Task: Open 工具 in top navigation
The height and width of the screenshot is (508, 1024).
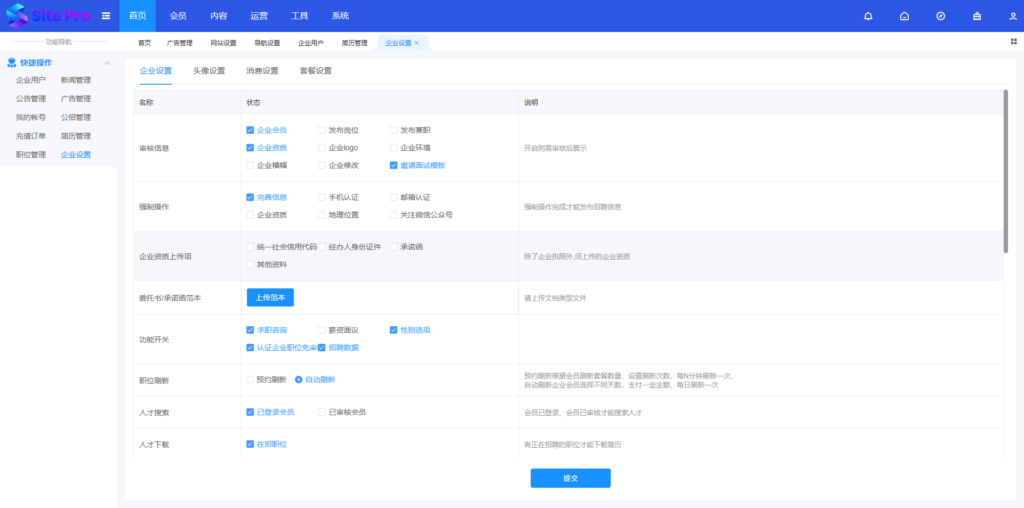Action: [x=300, y=16]
